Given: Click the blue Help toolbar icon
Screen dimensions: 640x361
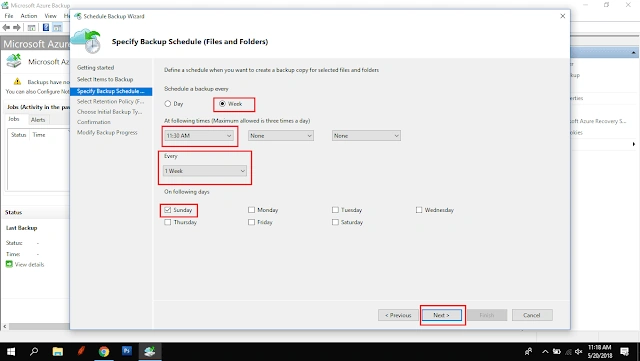Looking at the screenshot, I should pos(46,27).
